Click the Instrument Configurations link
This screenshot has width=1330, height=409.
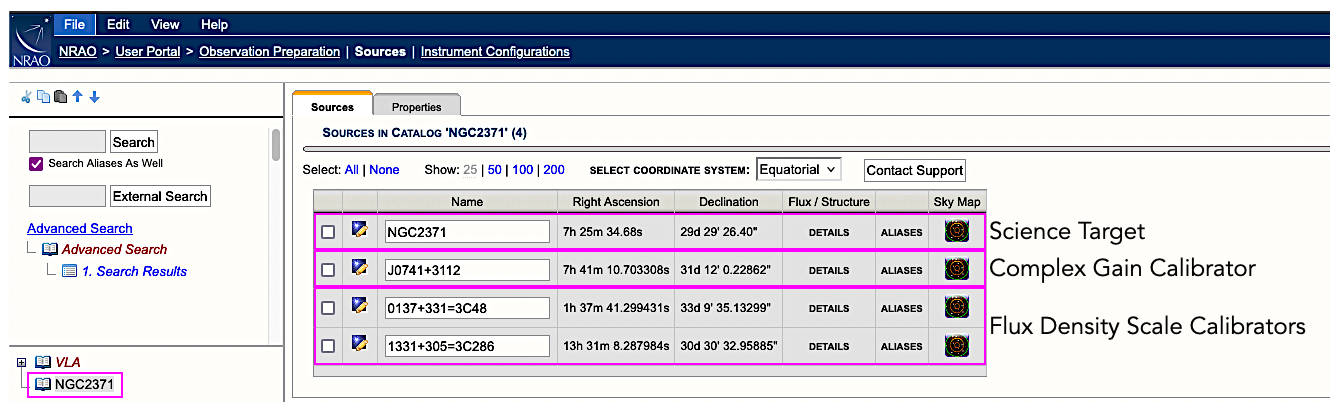tap(495, 51)
